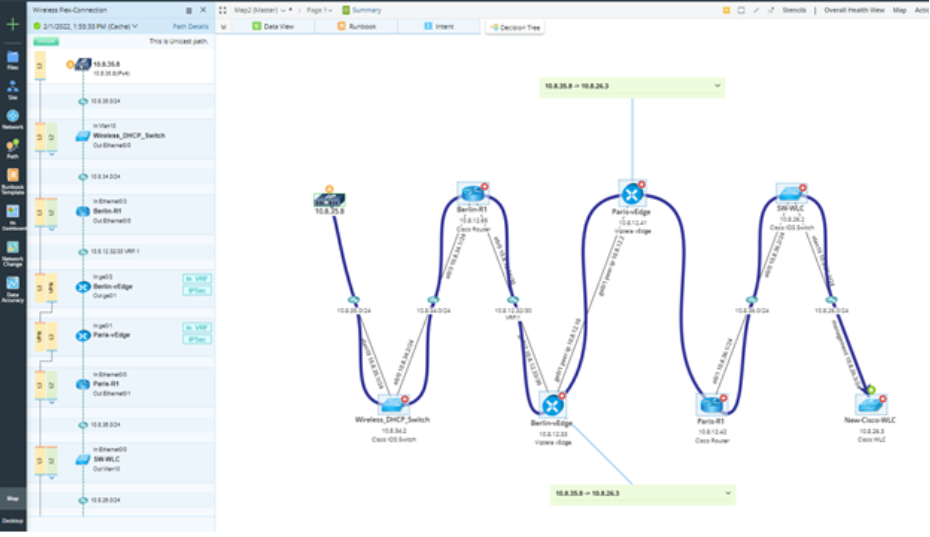The image size is (930, 537).
Task: Expand the lower 10.8.35.8 -> 10.8.26.3 path note
Action: [x=727, y=493]
